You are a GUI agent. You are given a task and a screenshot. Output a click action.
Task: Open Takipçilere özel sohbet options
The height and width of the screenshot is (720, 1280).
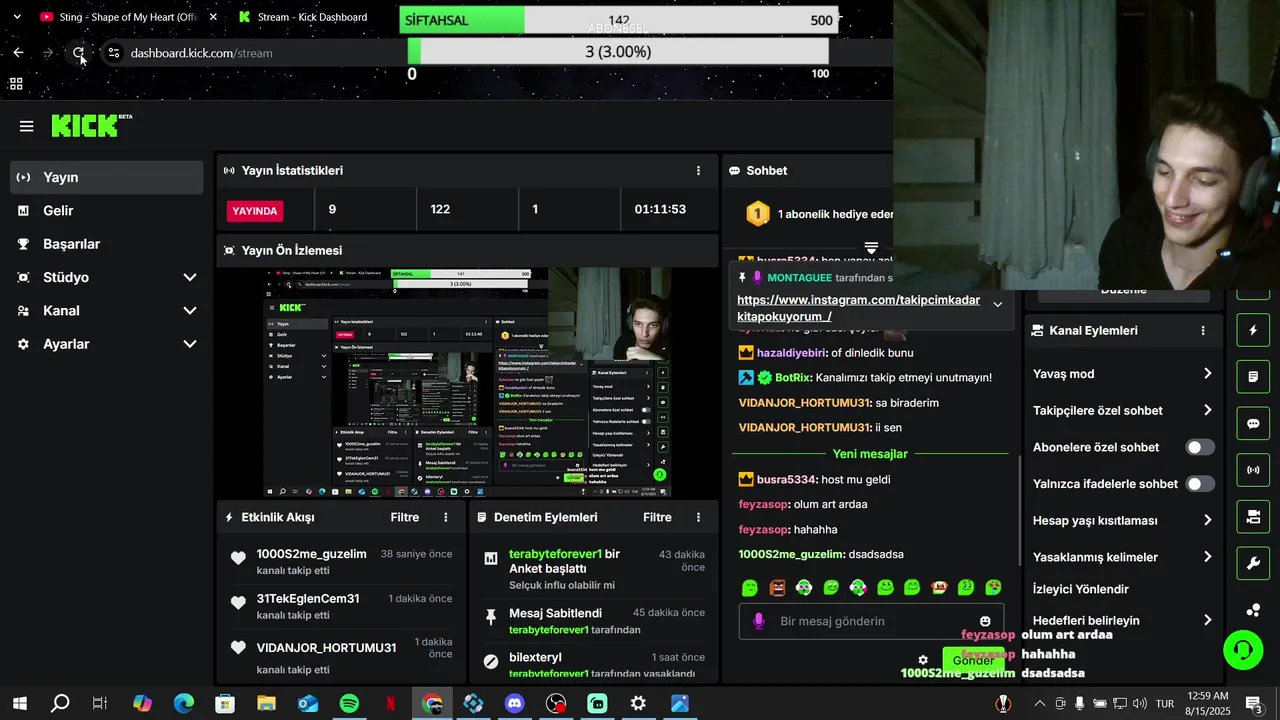click(x=1123, y=411)
